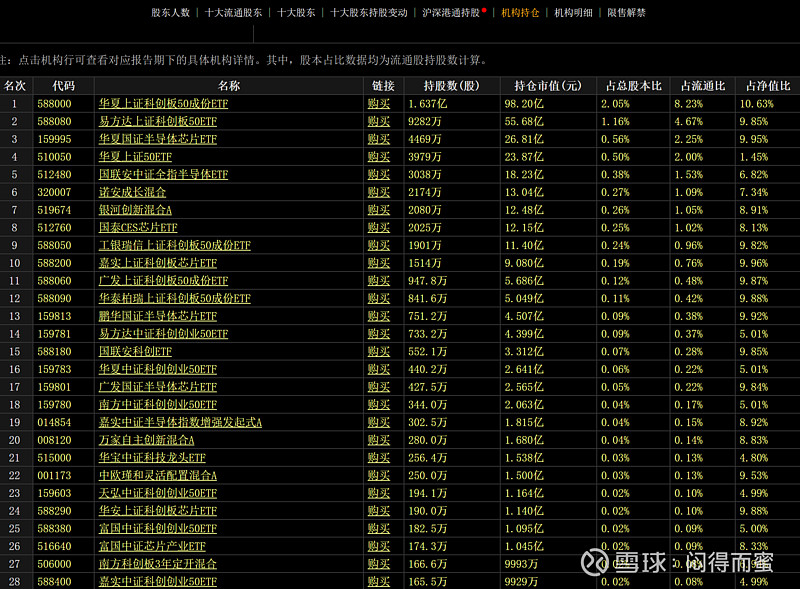Select the 机构持仓 tab
Image resolution: width=800 pixels, height=589 pixels.
(x=520, y=13)
